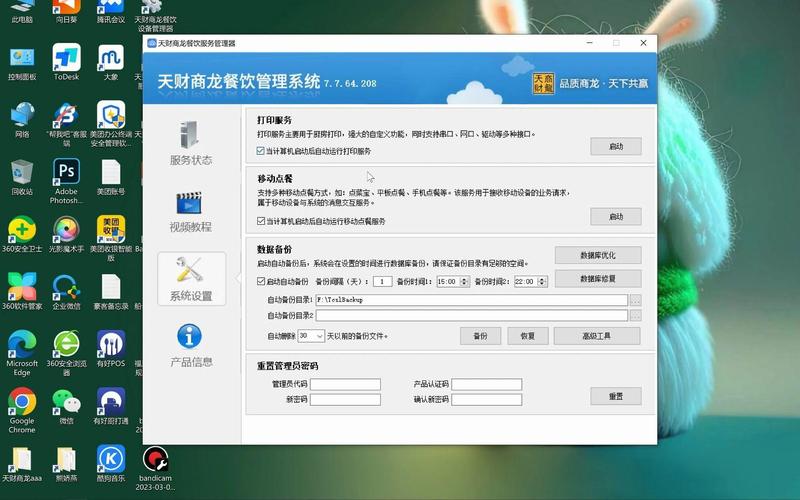Open 控制面板 control panel icon
The width and height of the screenshot is (800, 500).
[x=22, y=62]
